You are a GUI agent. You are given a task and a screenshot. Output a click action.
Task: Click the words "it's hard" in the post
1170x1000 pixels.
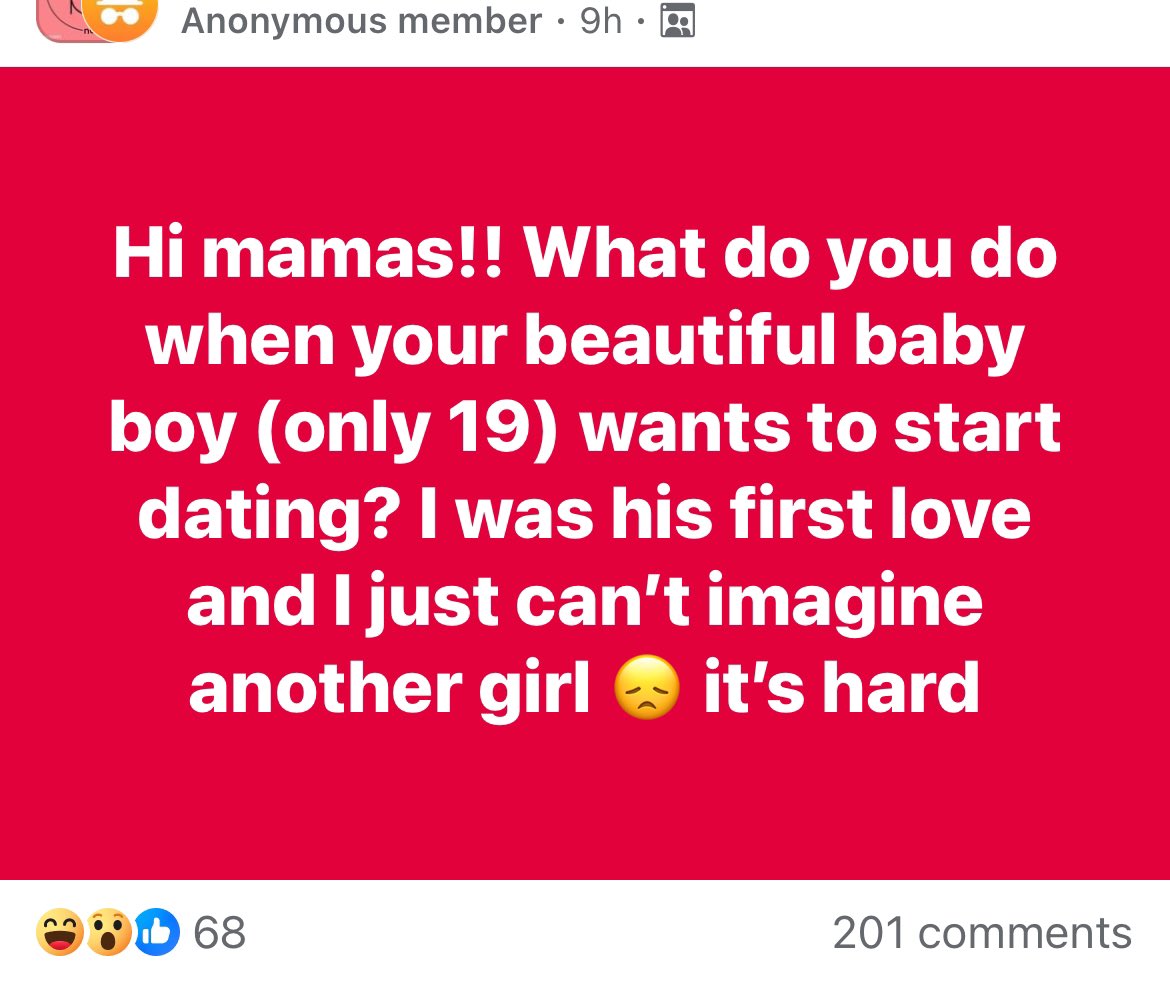[840, 688]
